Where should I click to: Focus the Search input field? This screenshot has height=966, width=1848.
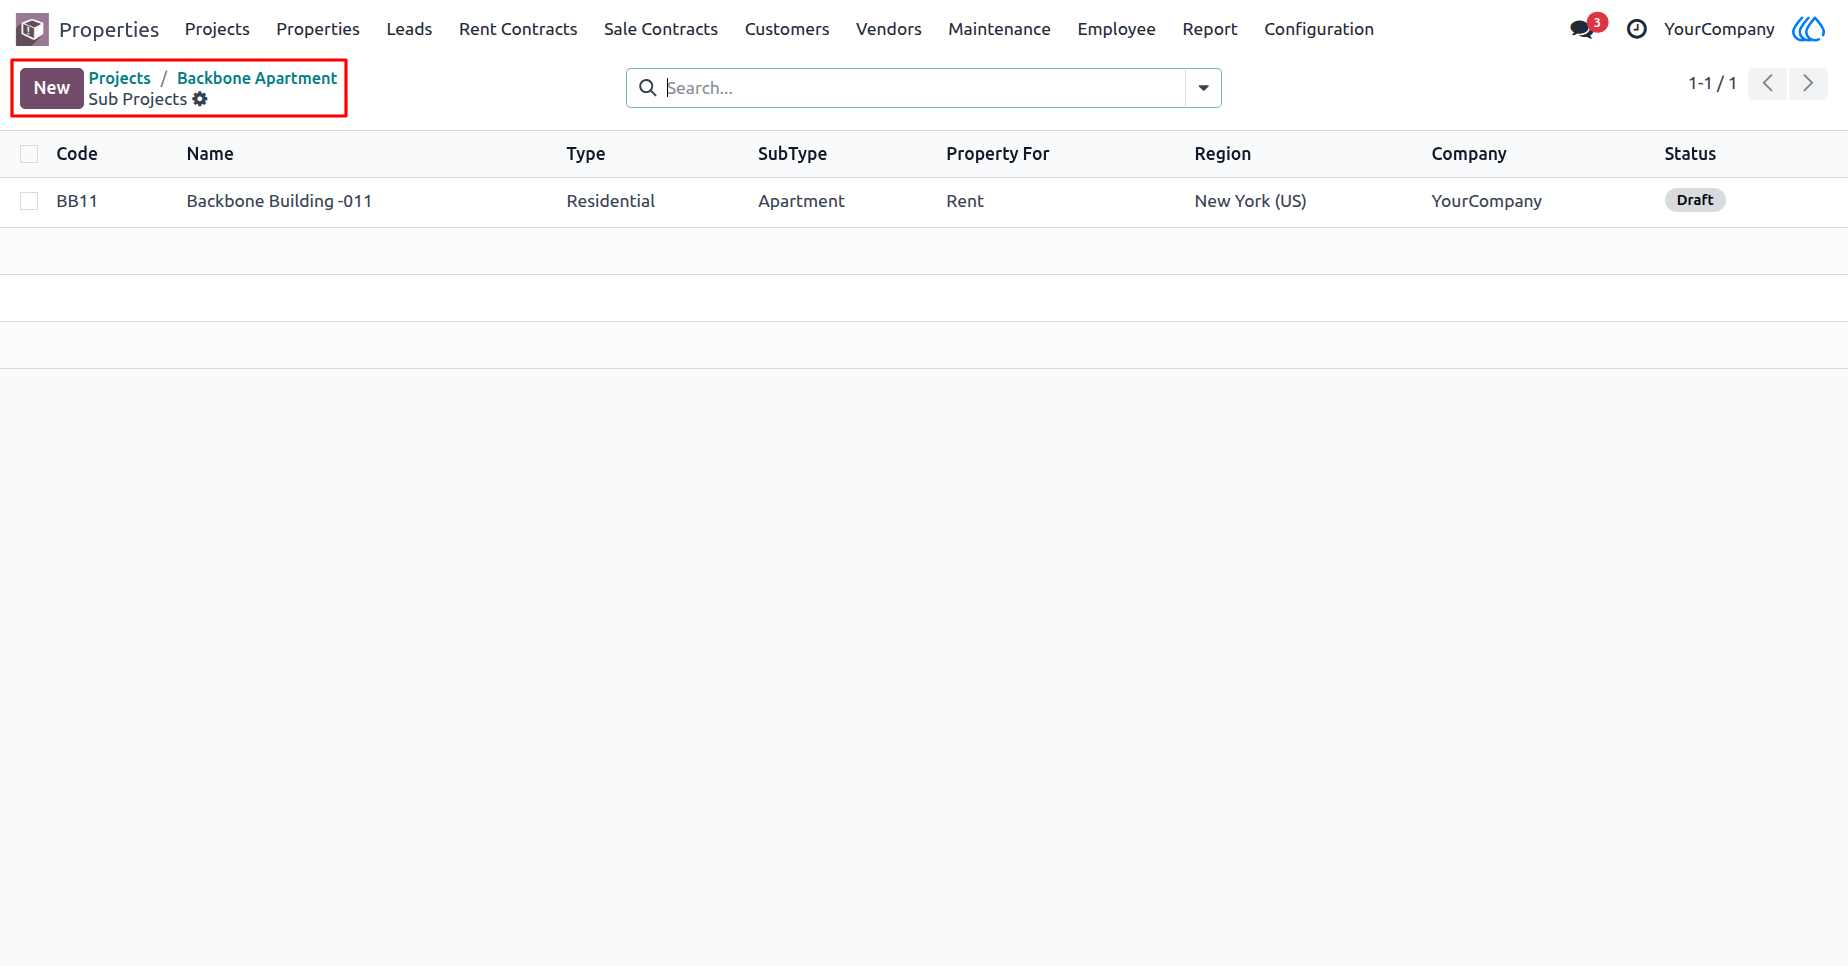click(924, 88)
